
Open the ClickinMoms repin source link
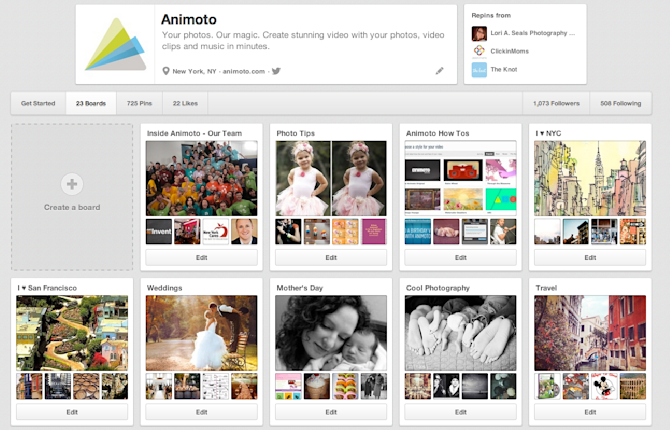coord(509,51)
